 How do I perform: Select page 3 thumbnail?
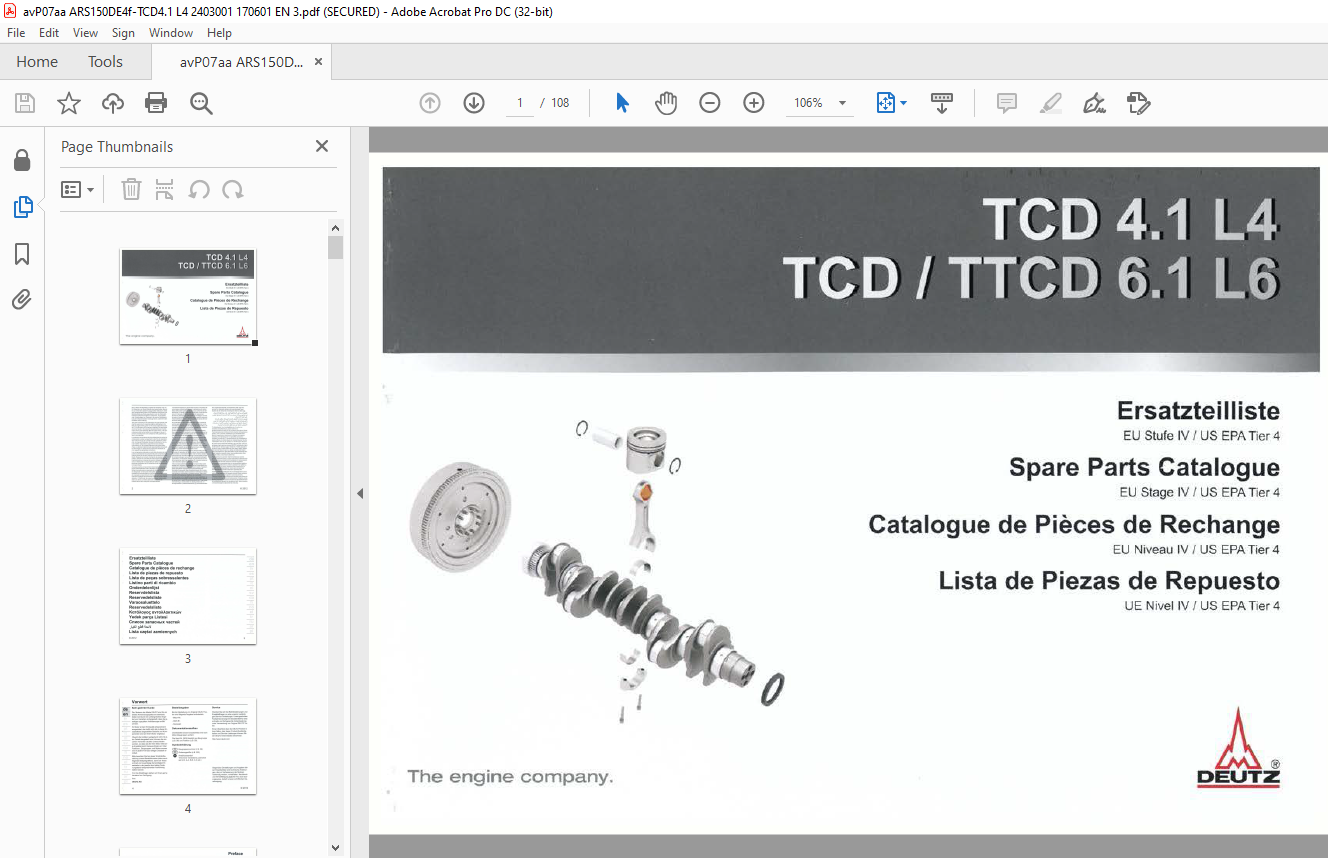pos(188,596)
